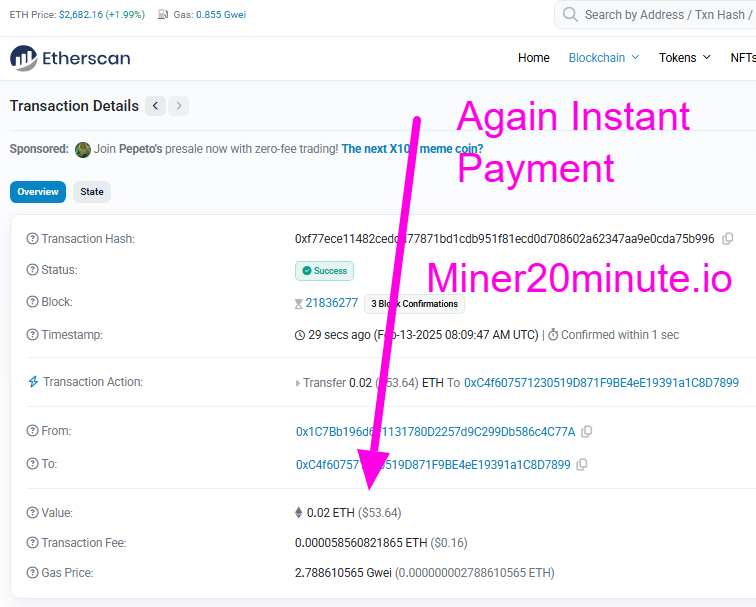
Task: Open the Tokens dropdown menu
Action: 685,58
